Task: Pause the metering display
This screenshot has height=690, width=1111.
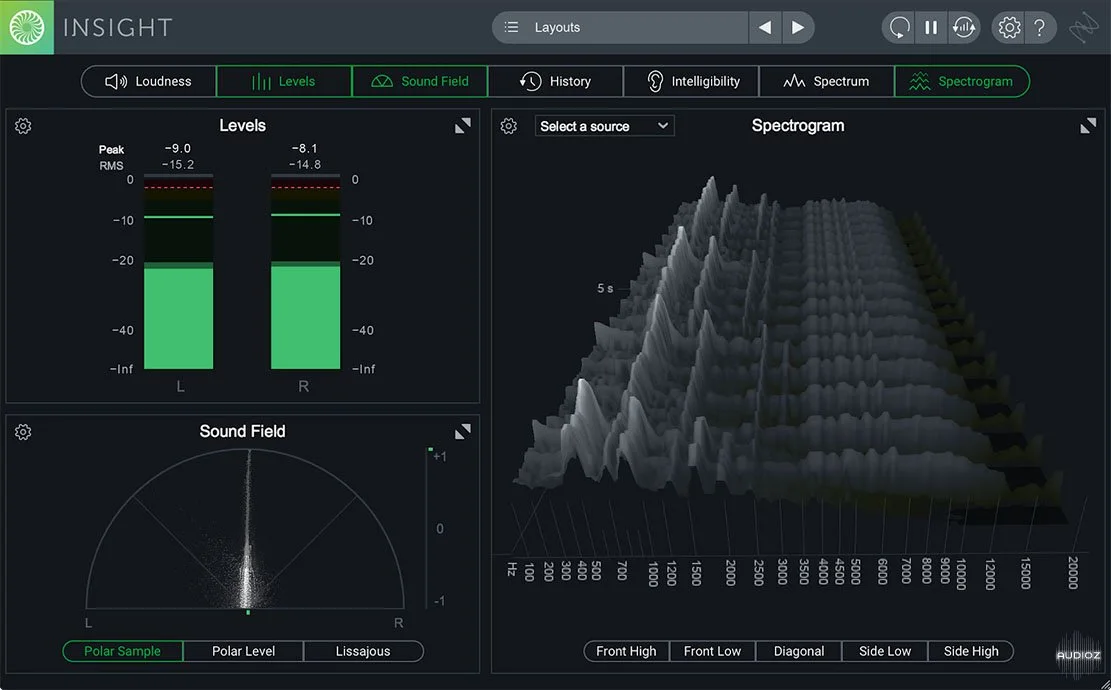Action: [931, 27]
